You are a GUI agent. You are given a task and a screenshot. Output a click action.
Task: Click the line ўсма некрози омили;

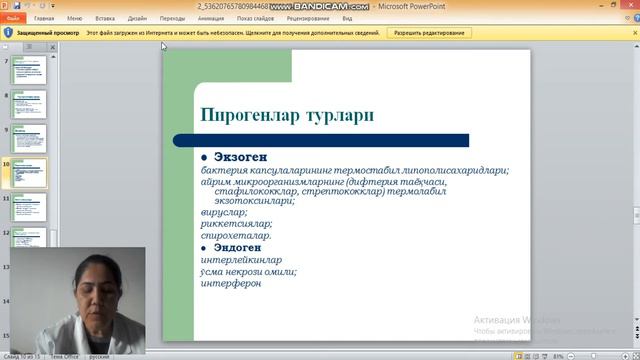(x=249, y=271)
